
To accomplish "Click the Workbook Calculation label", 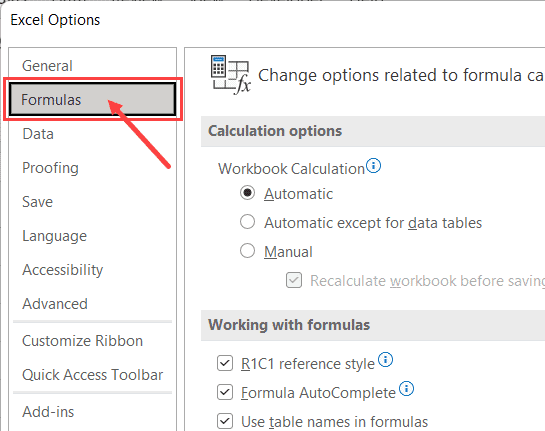I will 291,169.
